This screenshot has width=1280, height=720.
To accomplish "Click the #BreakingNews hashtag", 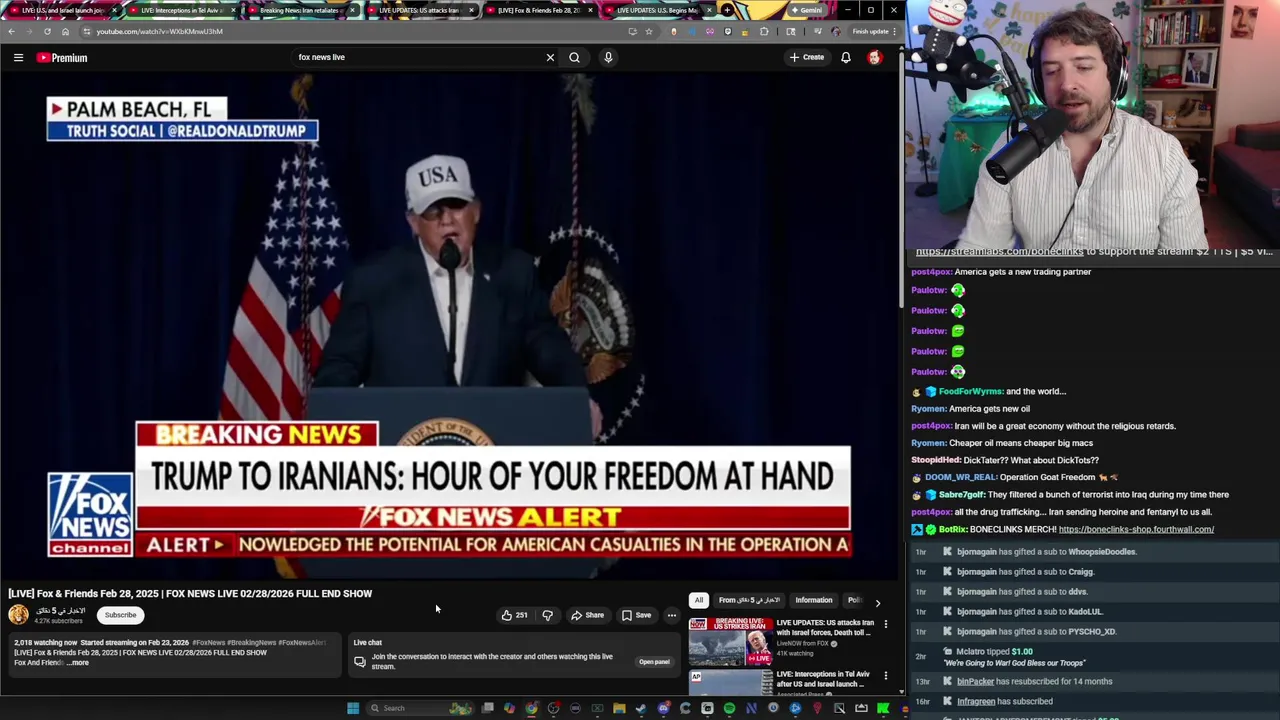I will [252, 643].
